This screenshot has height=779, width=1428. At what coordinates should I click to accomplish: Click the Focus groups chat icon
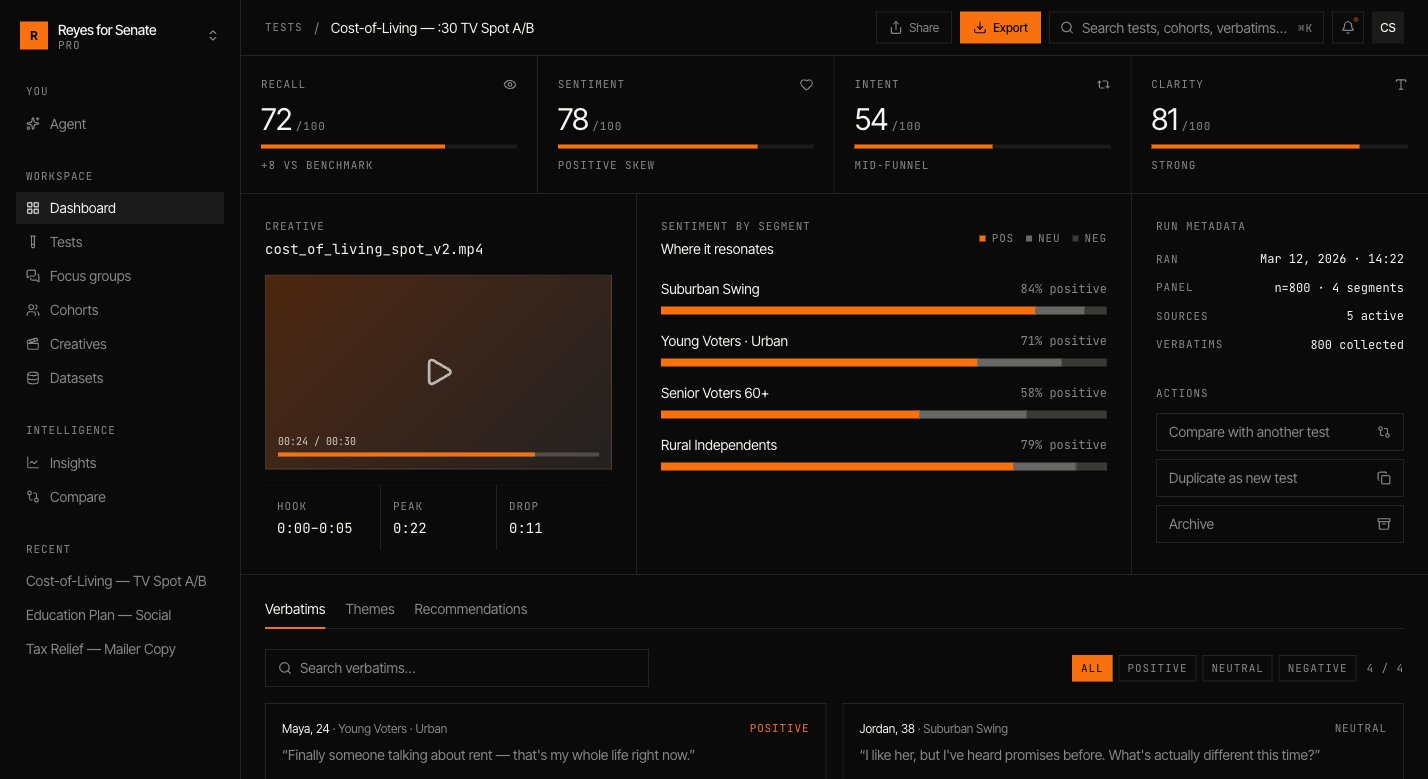click(33, 276)
